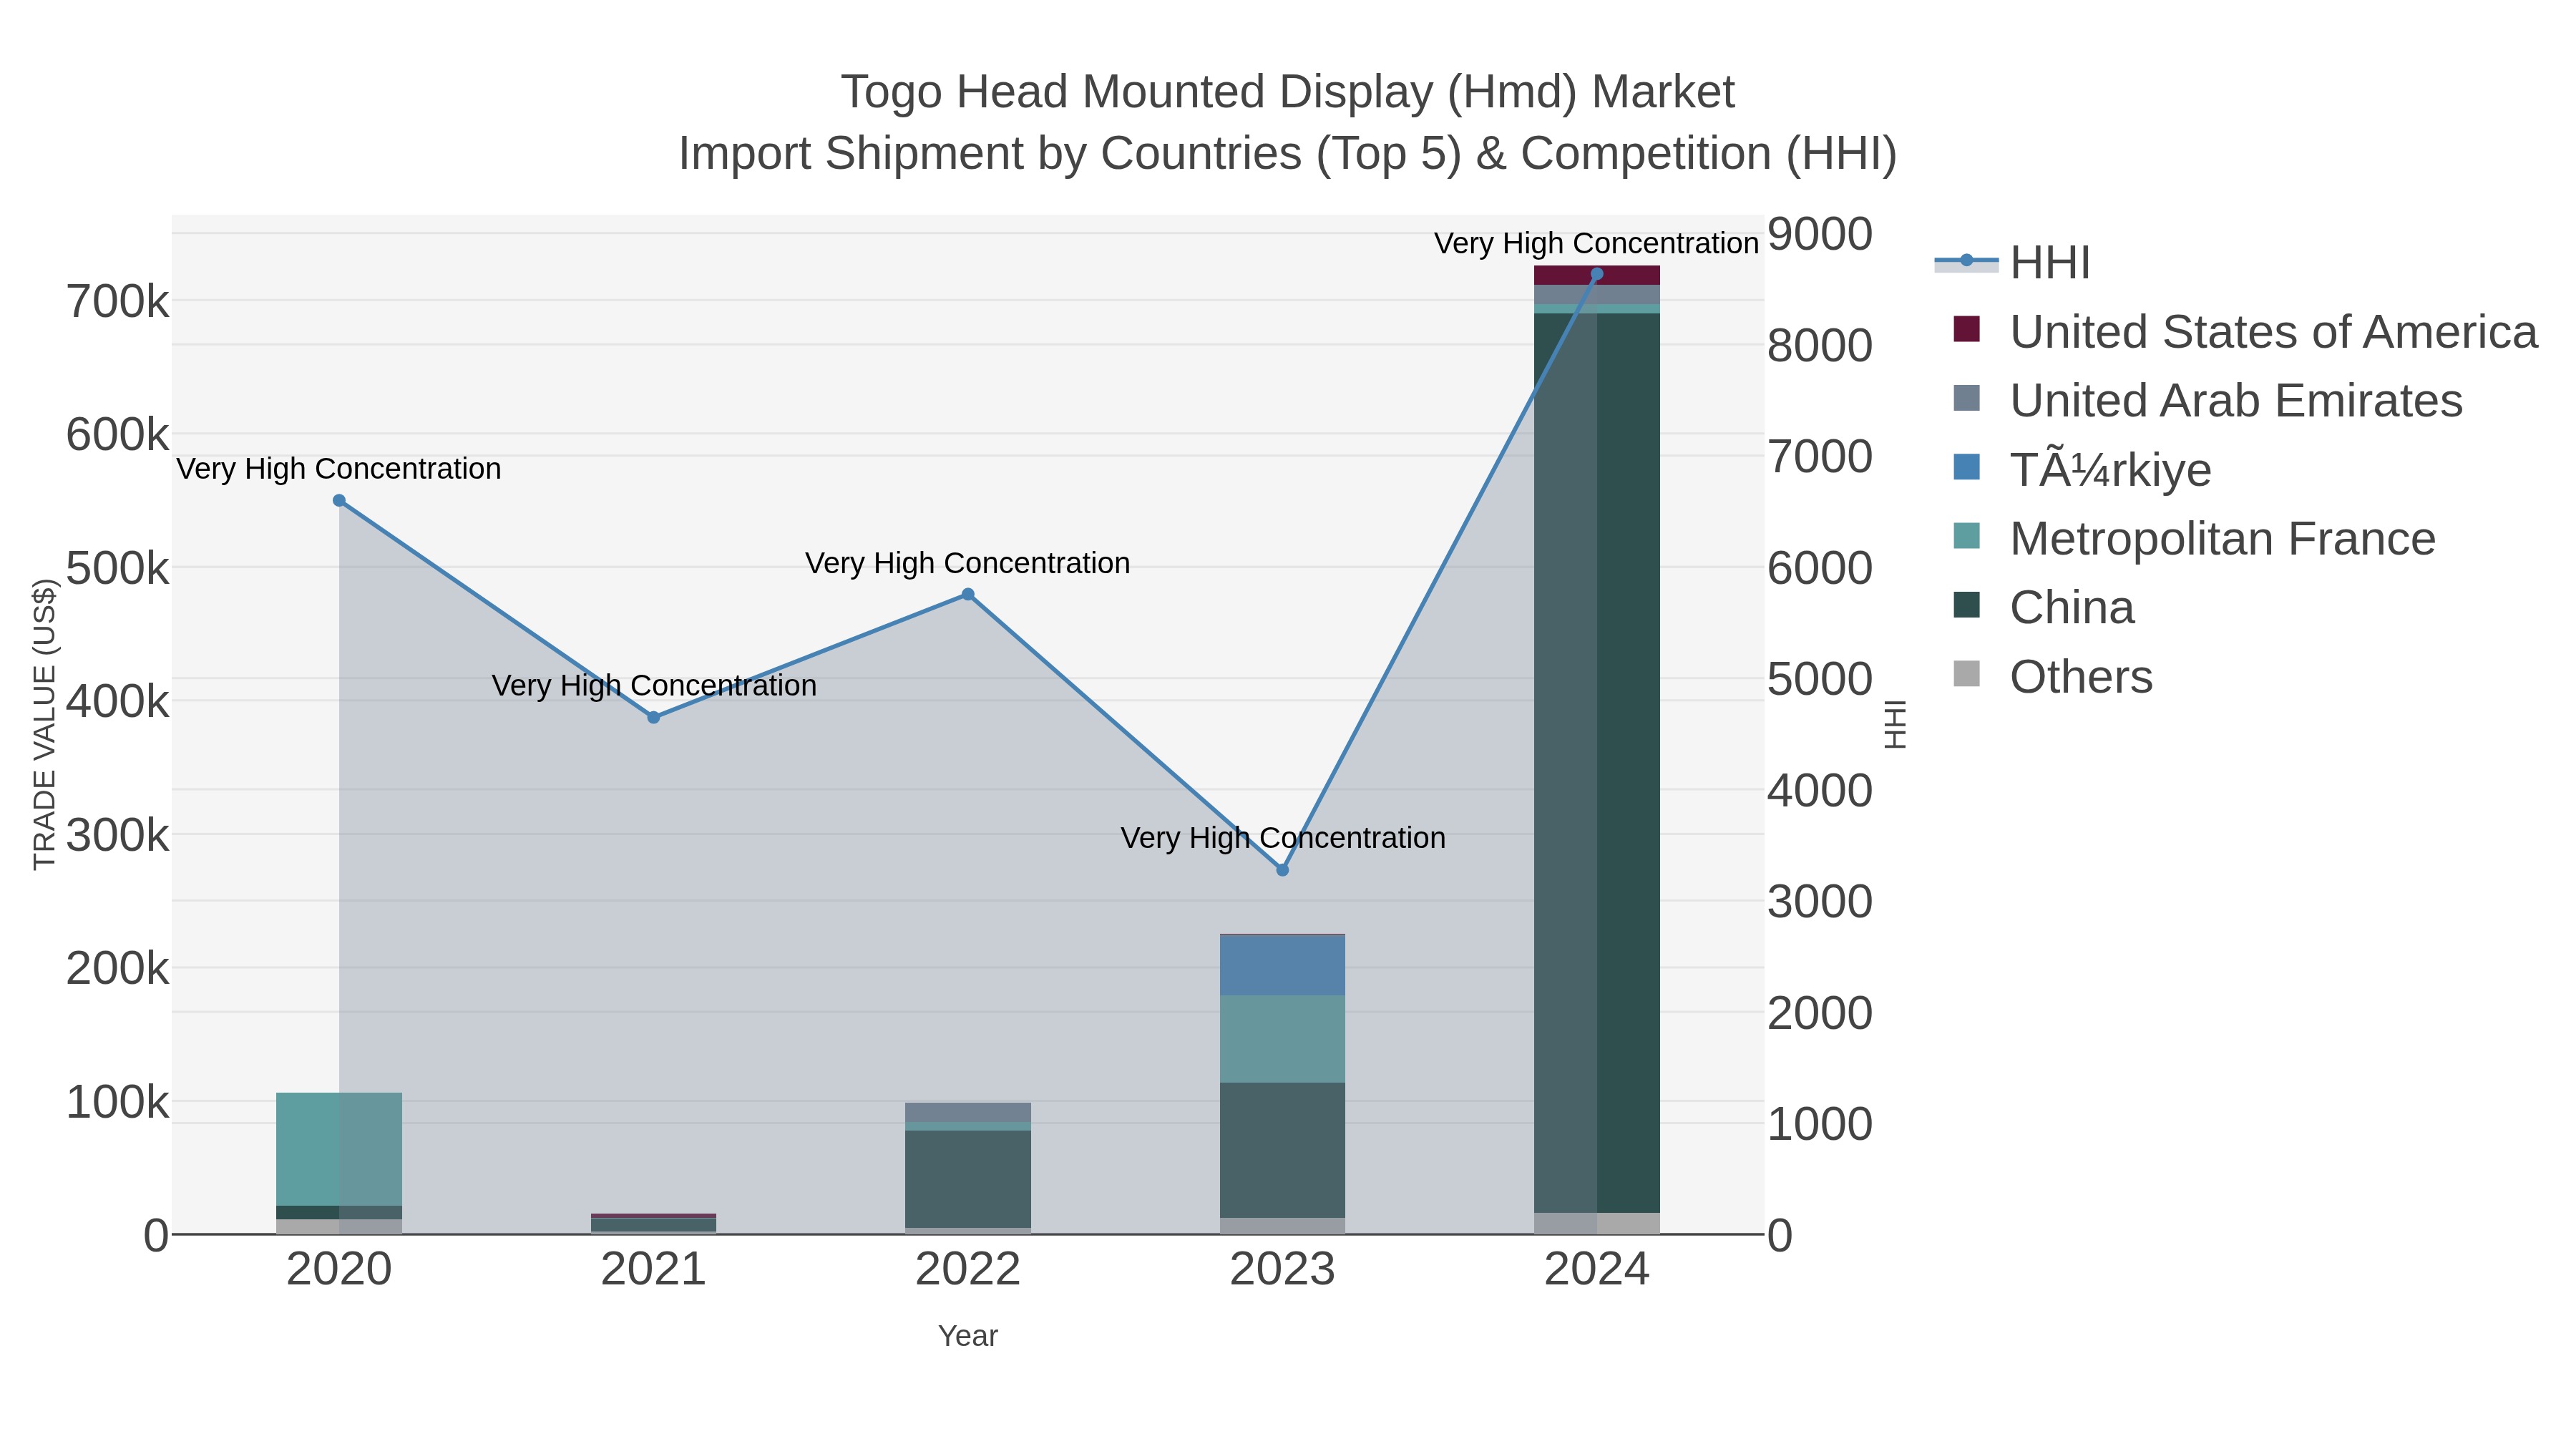
Task: Click the China segment of the 2023 bar
Action: (x=1283, y=1150)
